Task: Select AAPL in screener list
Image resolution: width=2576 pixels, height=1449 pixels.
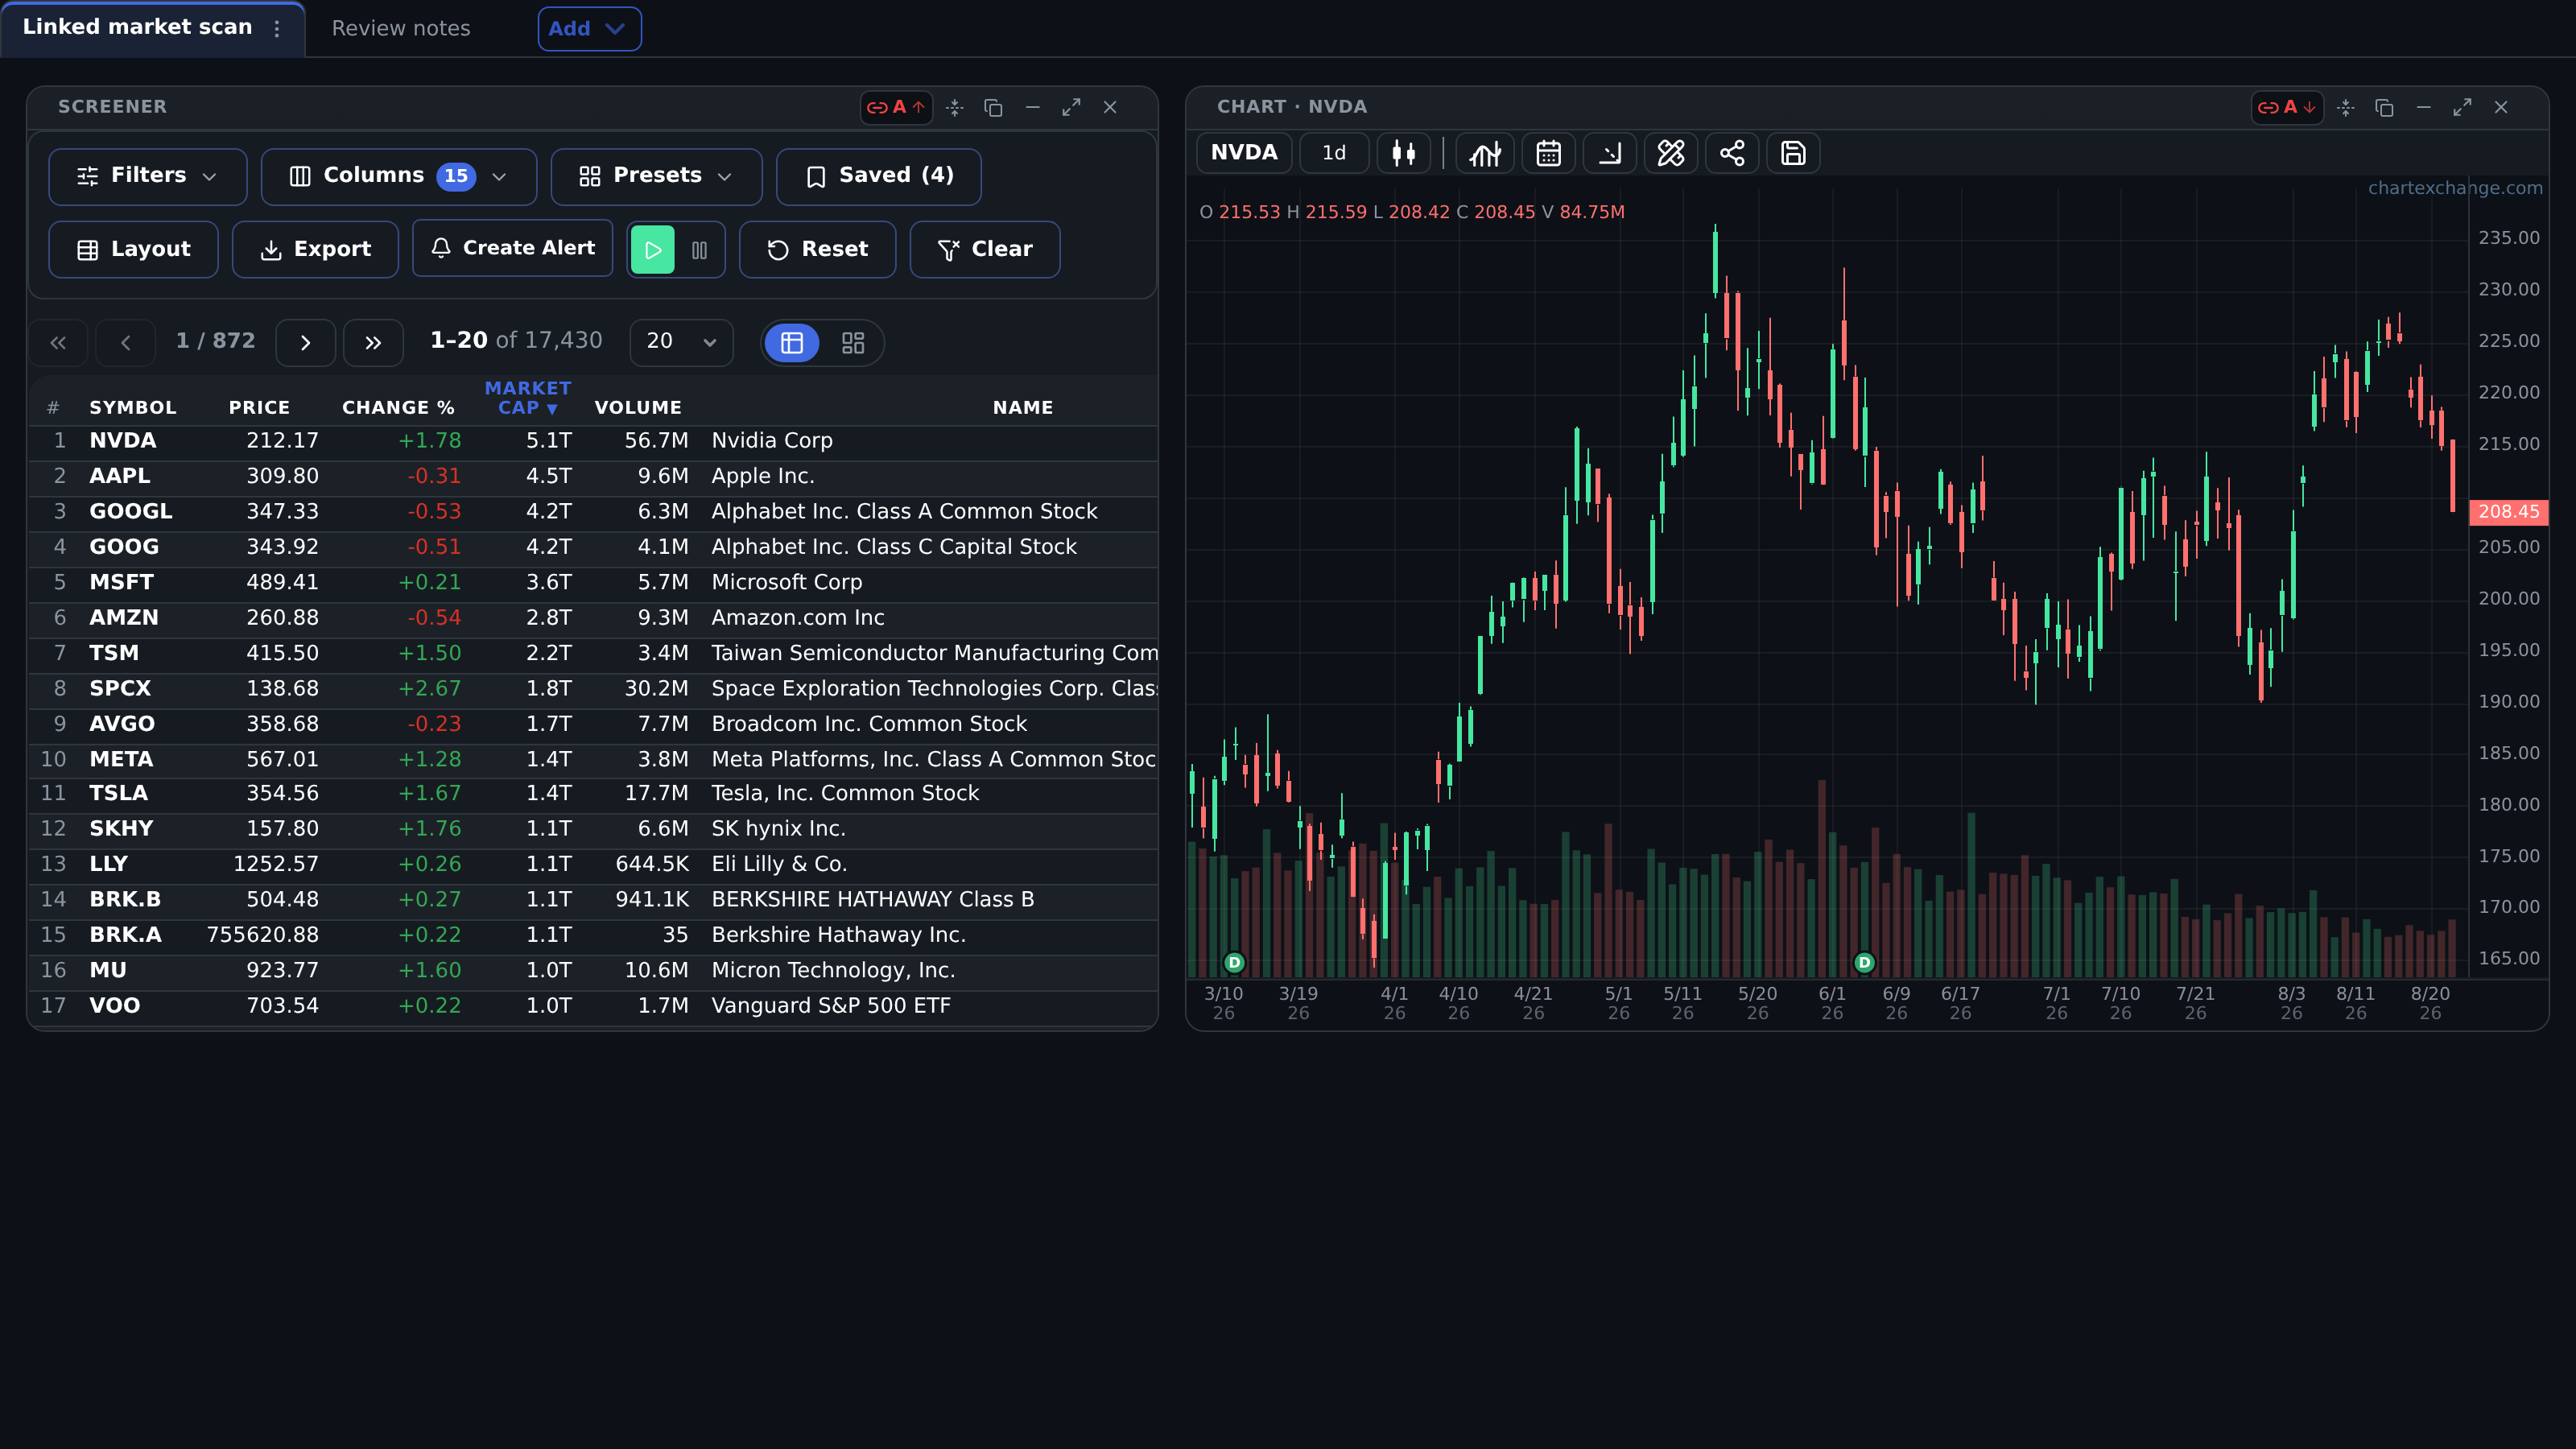Action: pos(120,476)
